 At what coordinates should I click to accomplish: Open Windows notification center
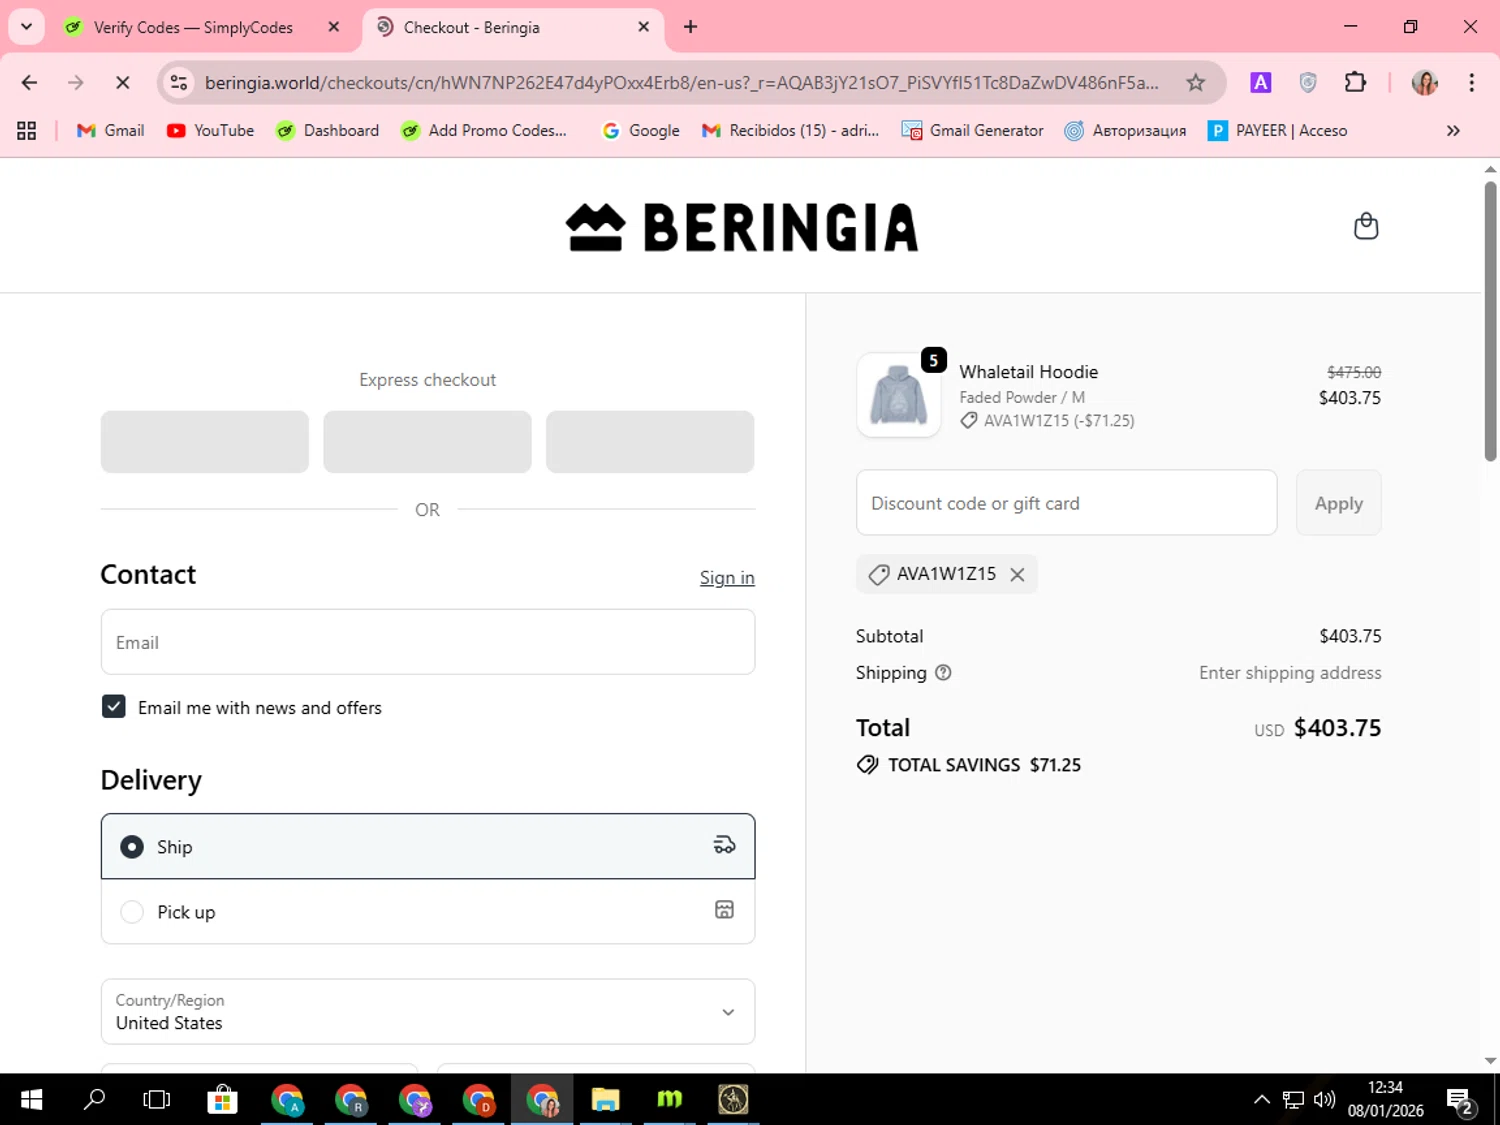1459,1101
